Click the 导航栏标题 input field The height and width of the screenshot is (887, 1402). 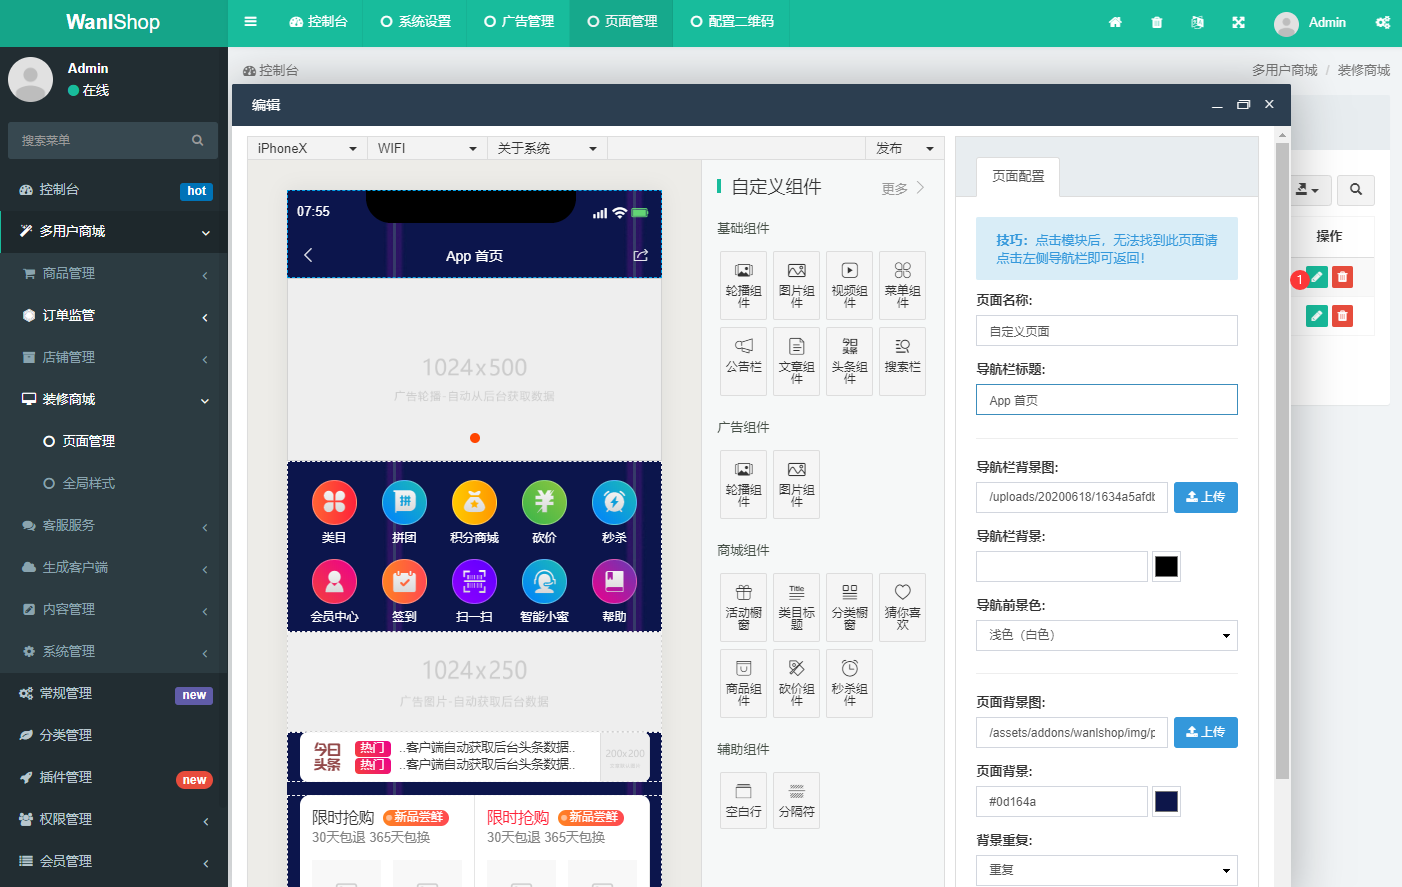[1107, 400]
